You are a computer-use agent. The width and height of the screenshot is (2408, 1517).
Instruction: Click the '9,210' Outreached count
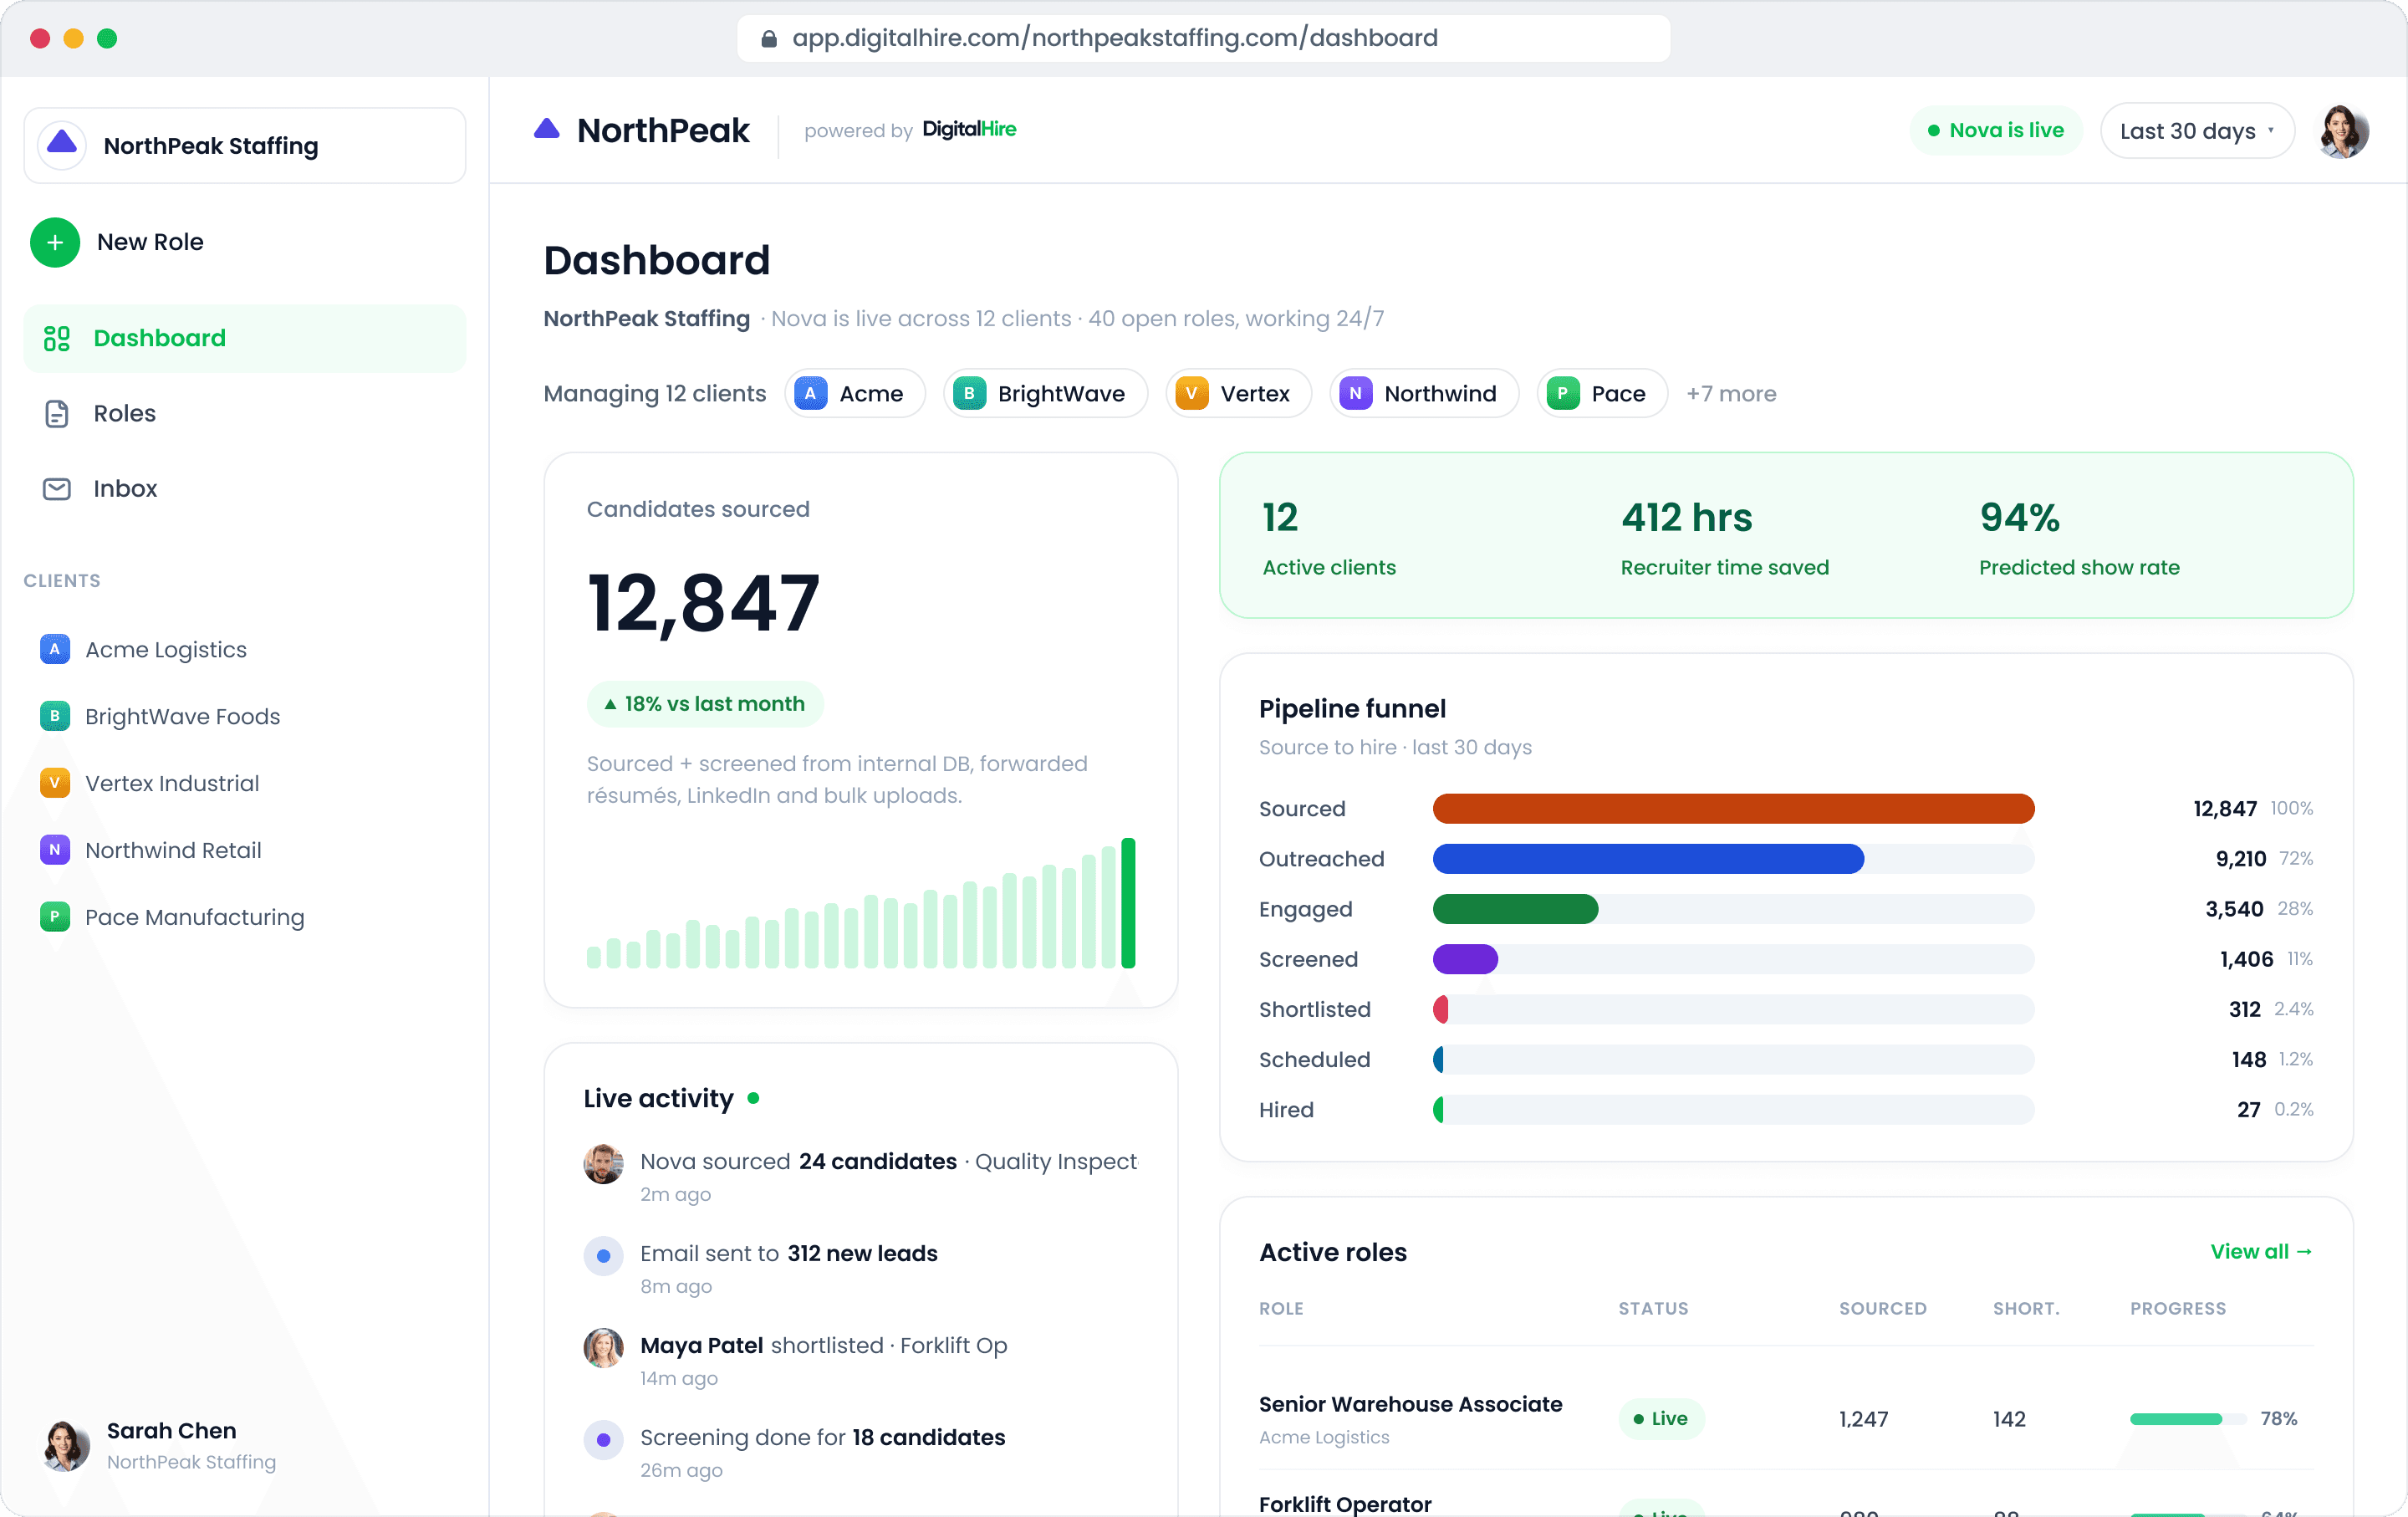(2240, 858)
